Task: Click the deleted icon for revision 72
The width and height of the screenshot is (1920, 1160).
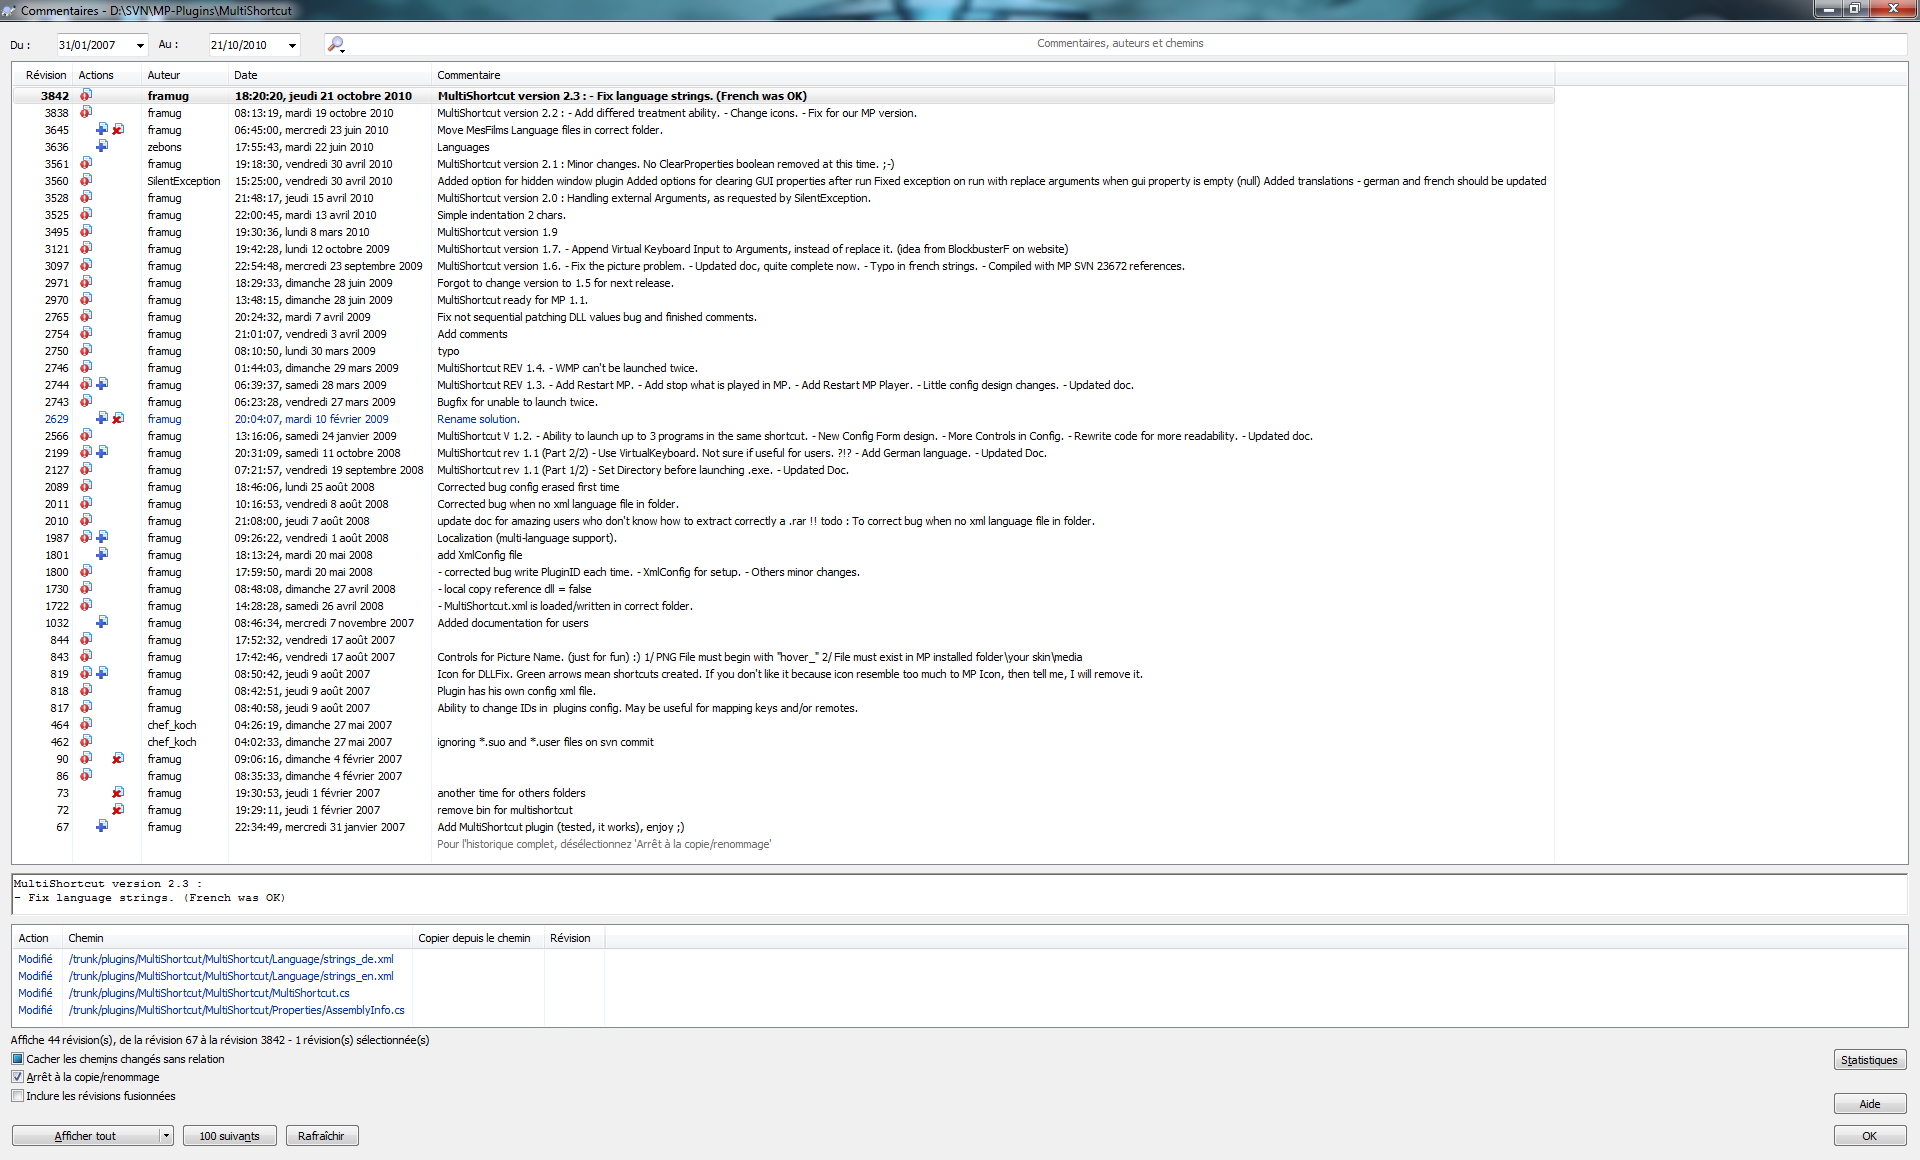Action: (118, 810)
